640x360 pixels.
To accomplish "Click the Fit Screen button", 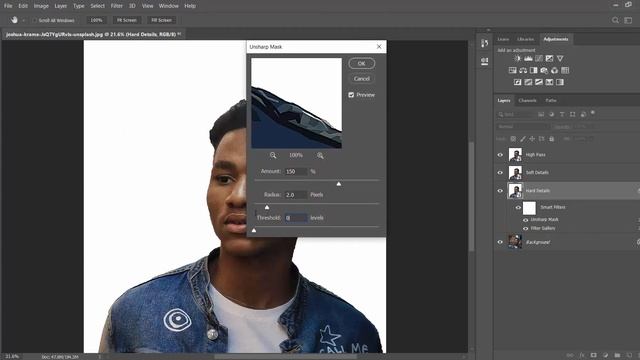I will (127, 20).
